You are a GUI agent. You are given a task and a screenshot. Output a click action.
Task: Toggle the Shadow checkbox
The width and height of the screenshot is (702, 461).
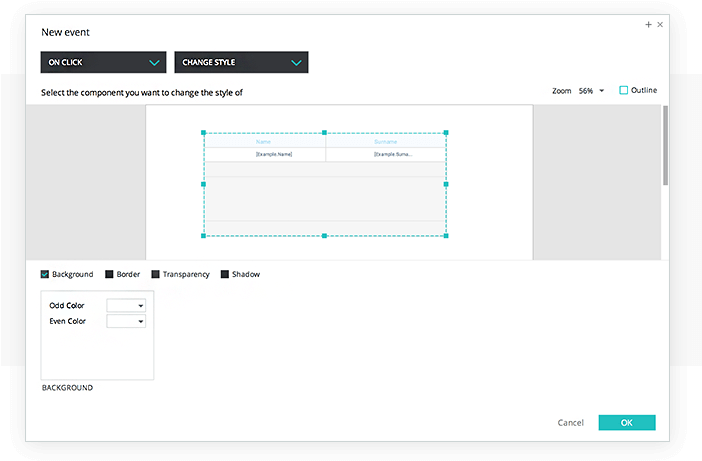224,274
